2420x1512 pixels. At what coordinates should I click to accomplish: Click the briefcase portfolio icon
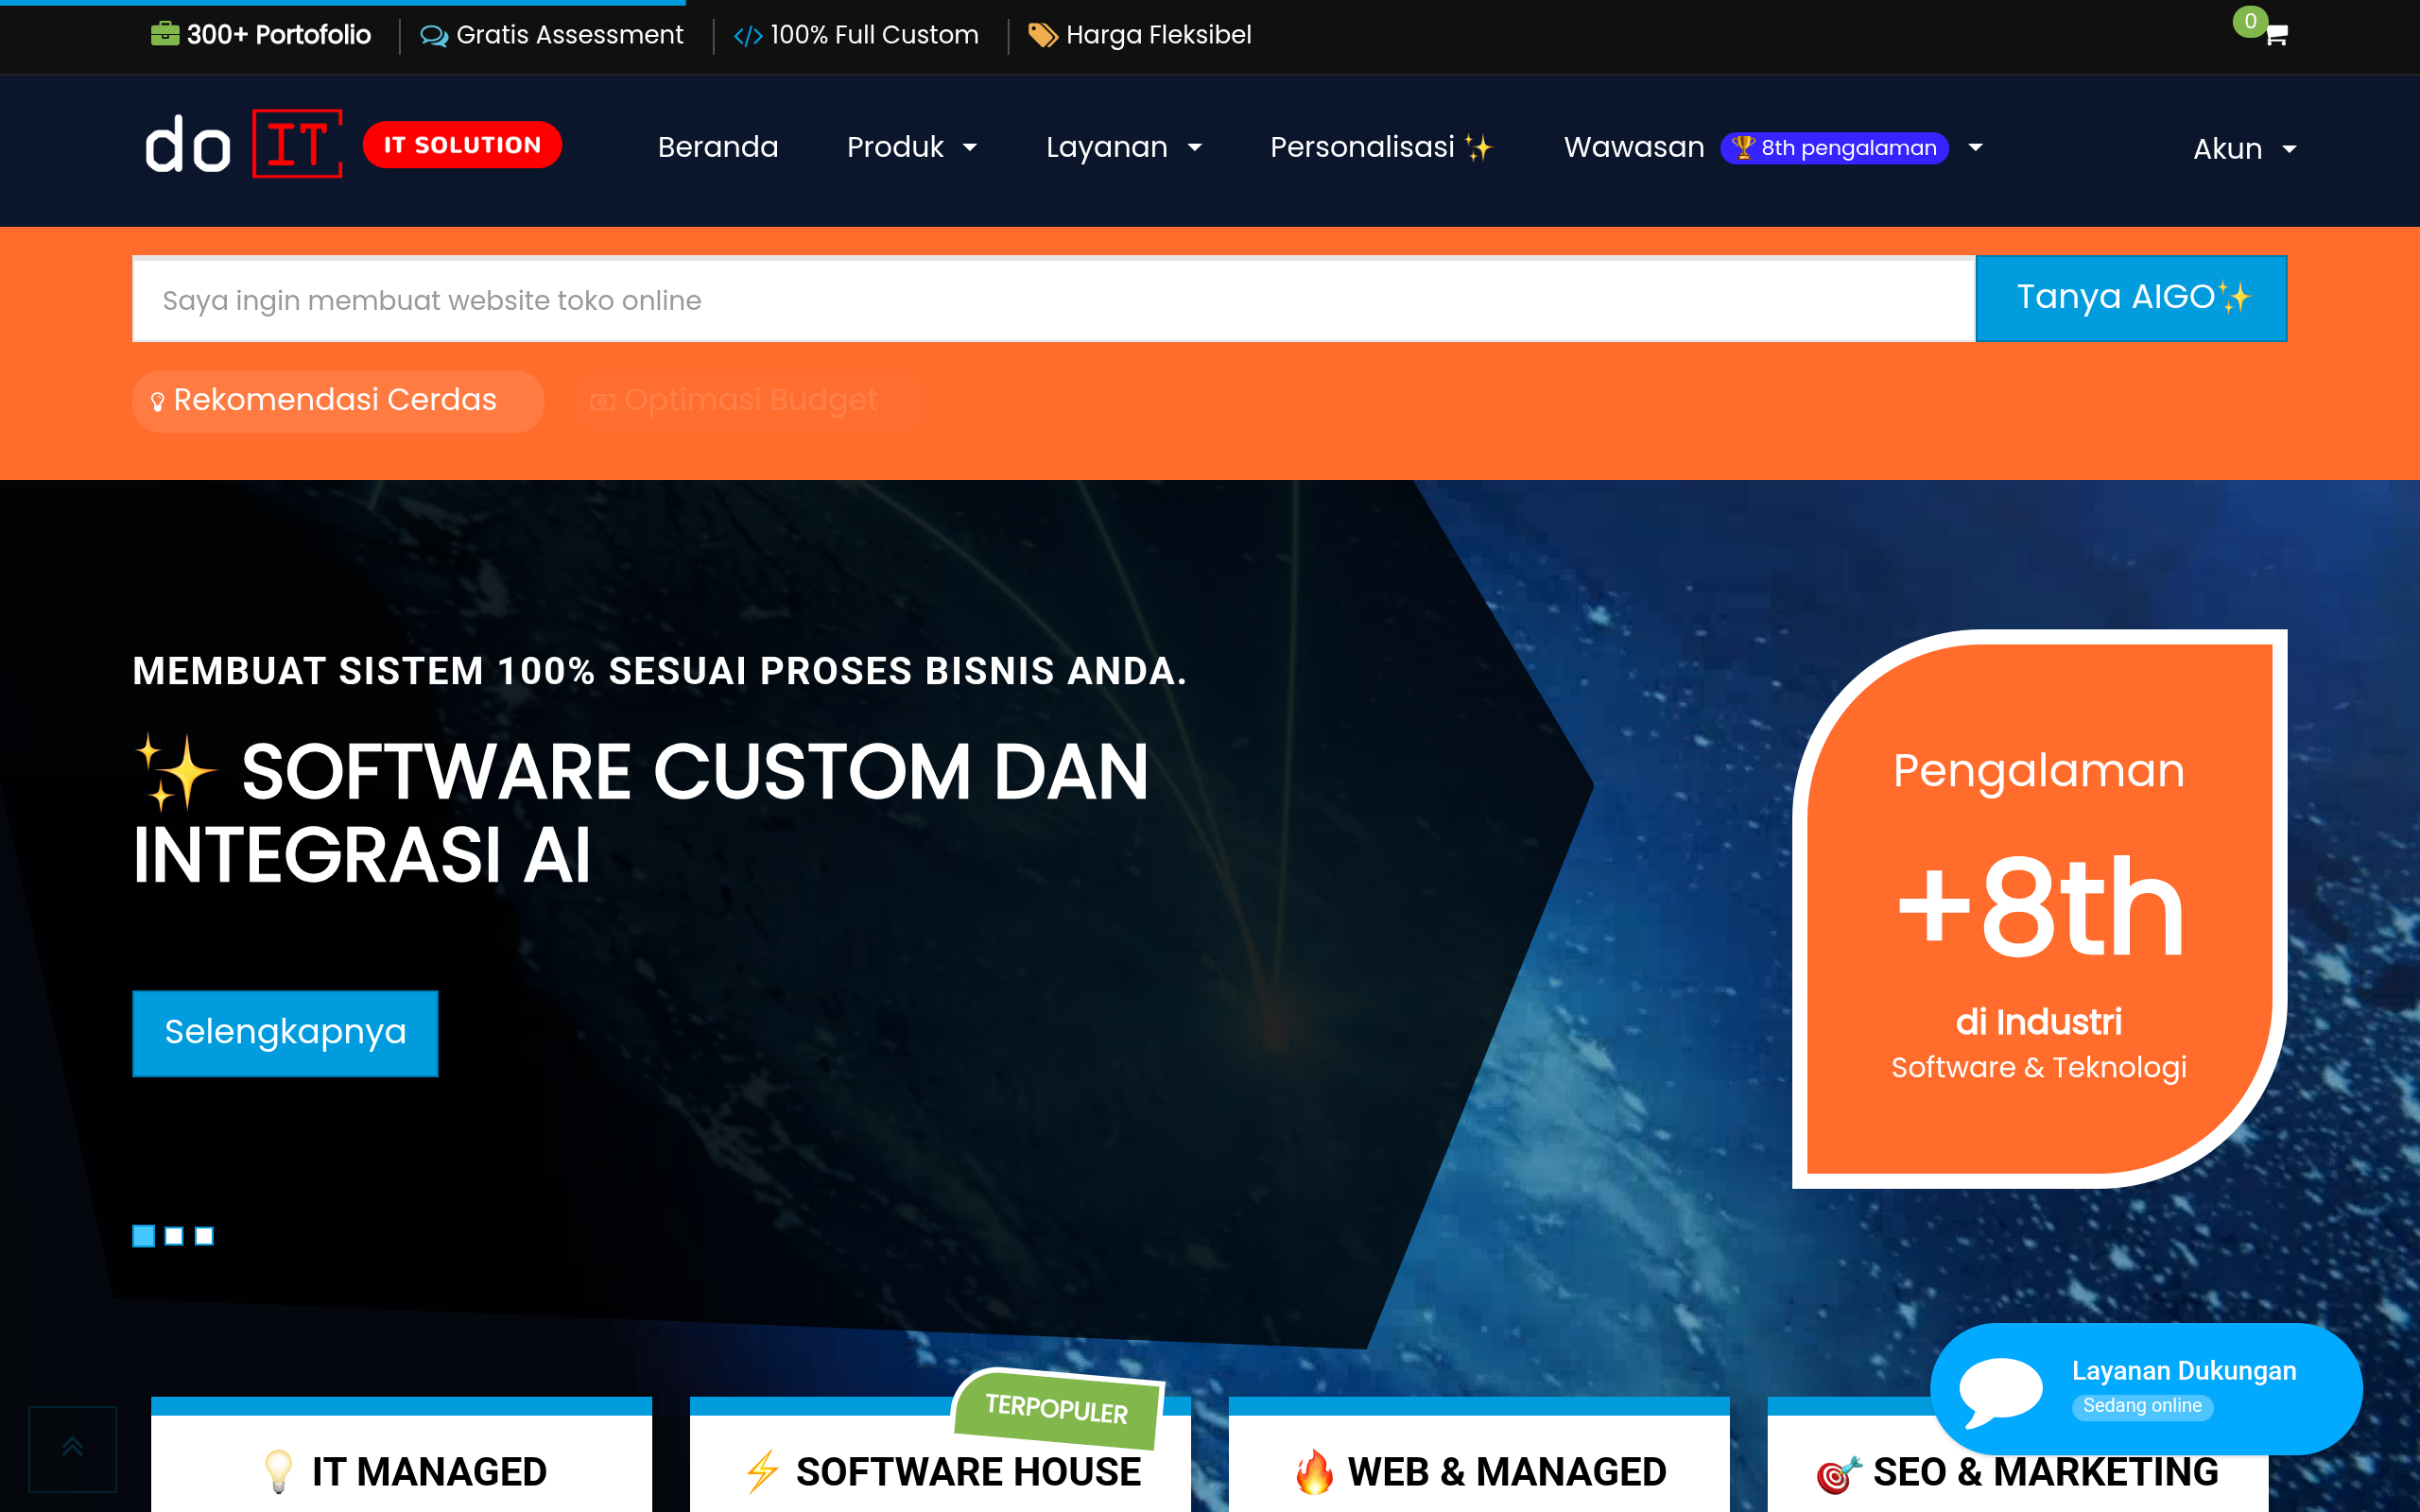pos(165,35)
